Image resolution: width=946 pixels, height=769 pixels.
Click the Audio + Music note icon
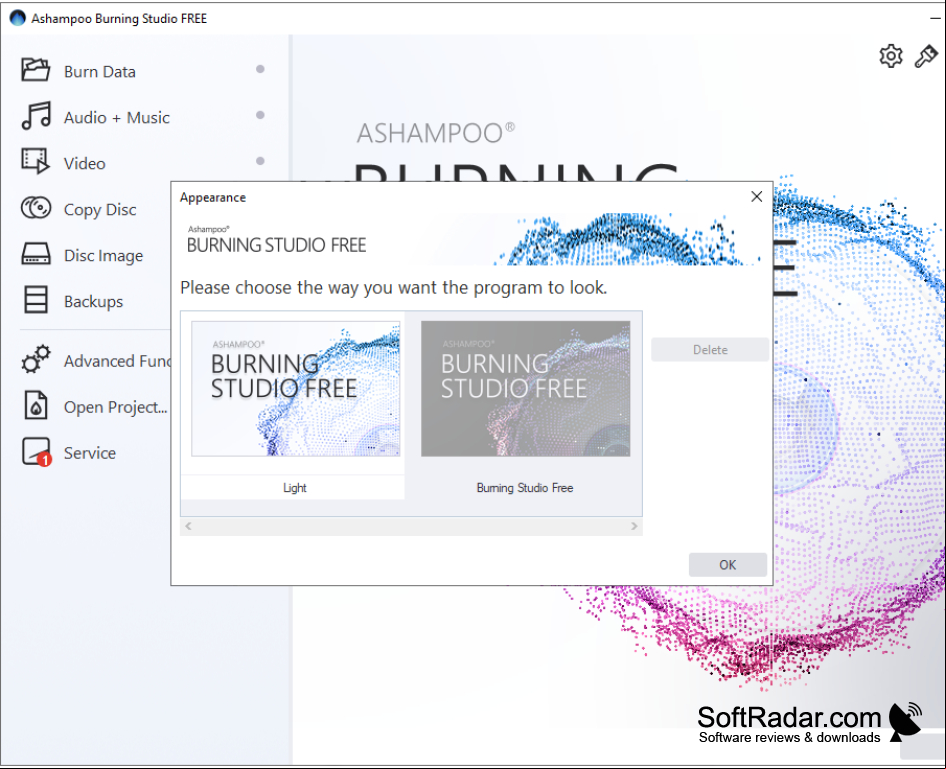coord(36,115)
